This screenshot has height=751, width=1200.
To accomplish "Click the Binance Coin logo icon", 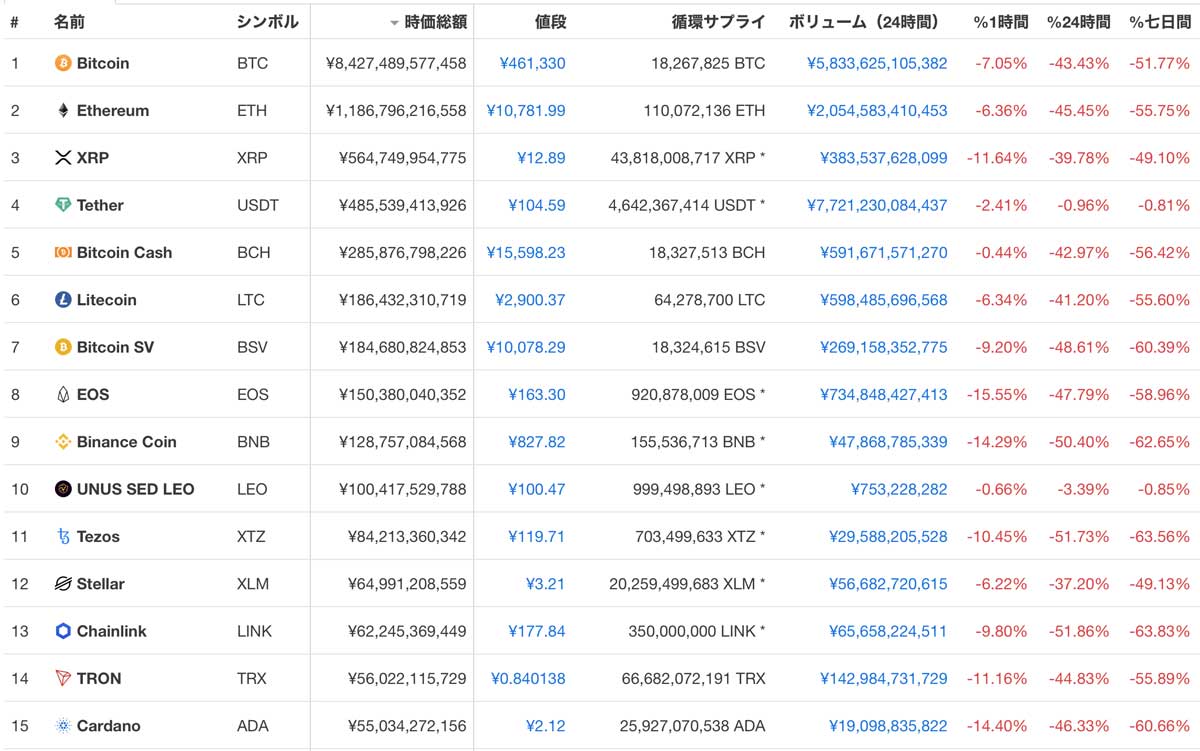I will point(63,442).
